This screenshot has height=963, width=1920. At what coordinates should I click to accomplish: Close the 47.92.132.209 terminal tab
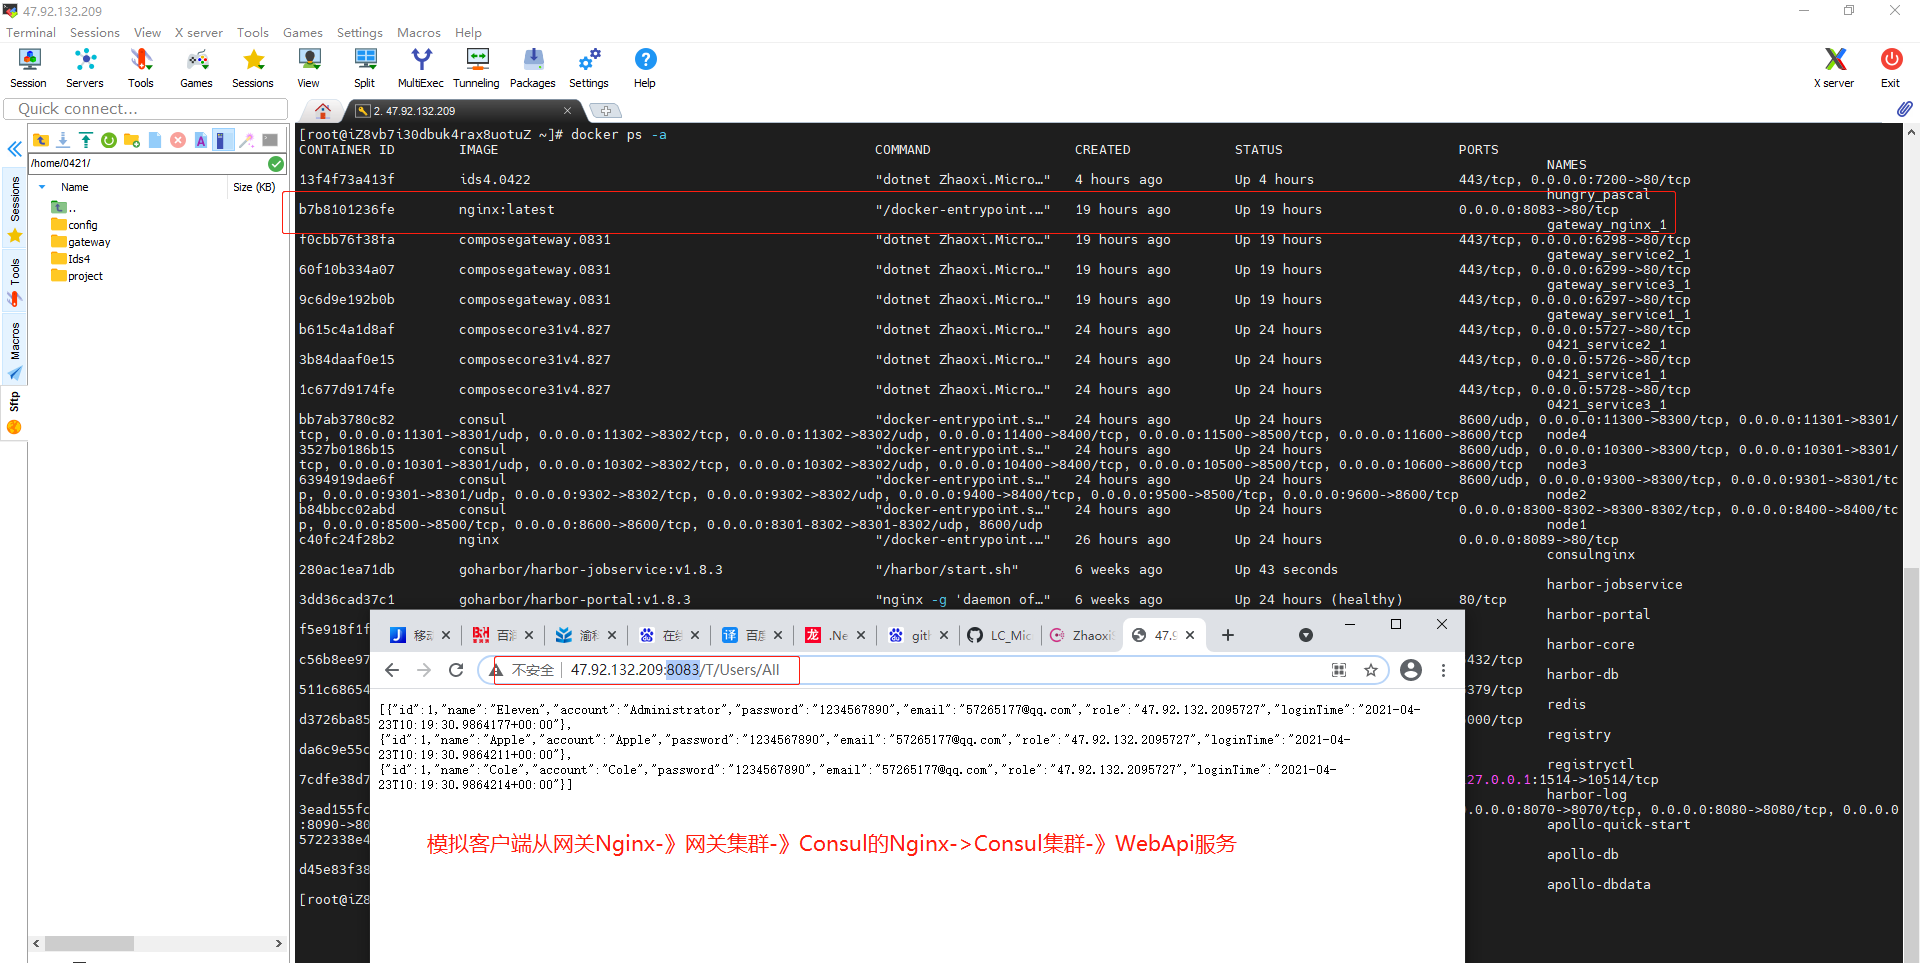tap(568, 111)
